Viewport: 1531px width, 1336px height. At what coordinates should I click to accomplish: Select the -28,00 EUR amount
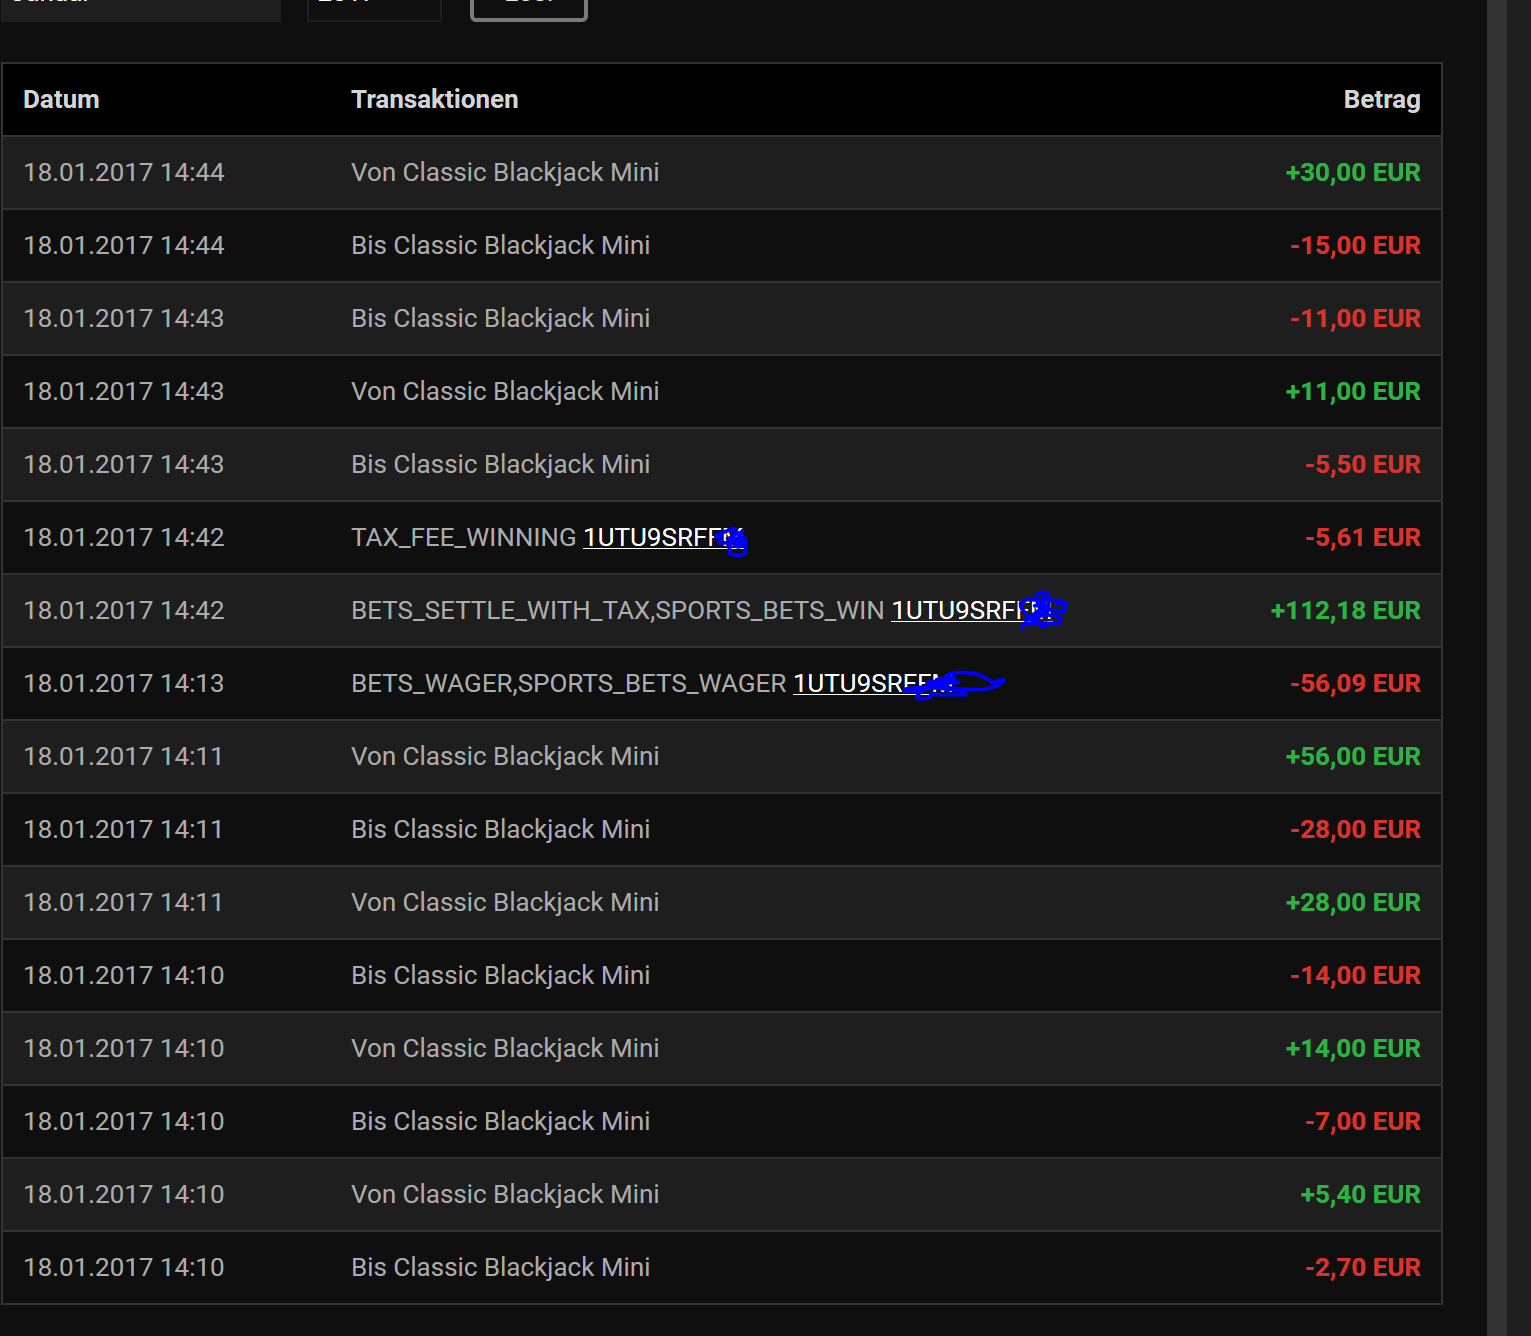1355,829
